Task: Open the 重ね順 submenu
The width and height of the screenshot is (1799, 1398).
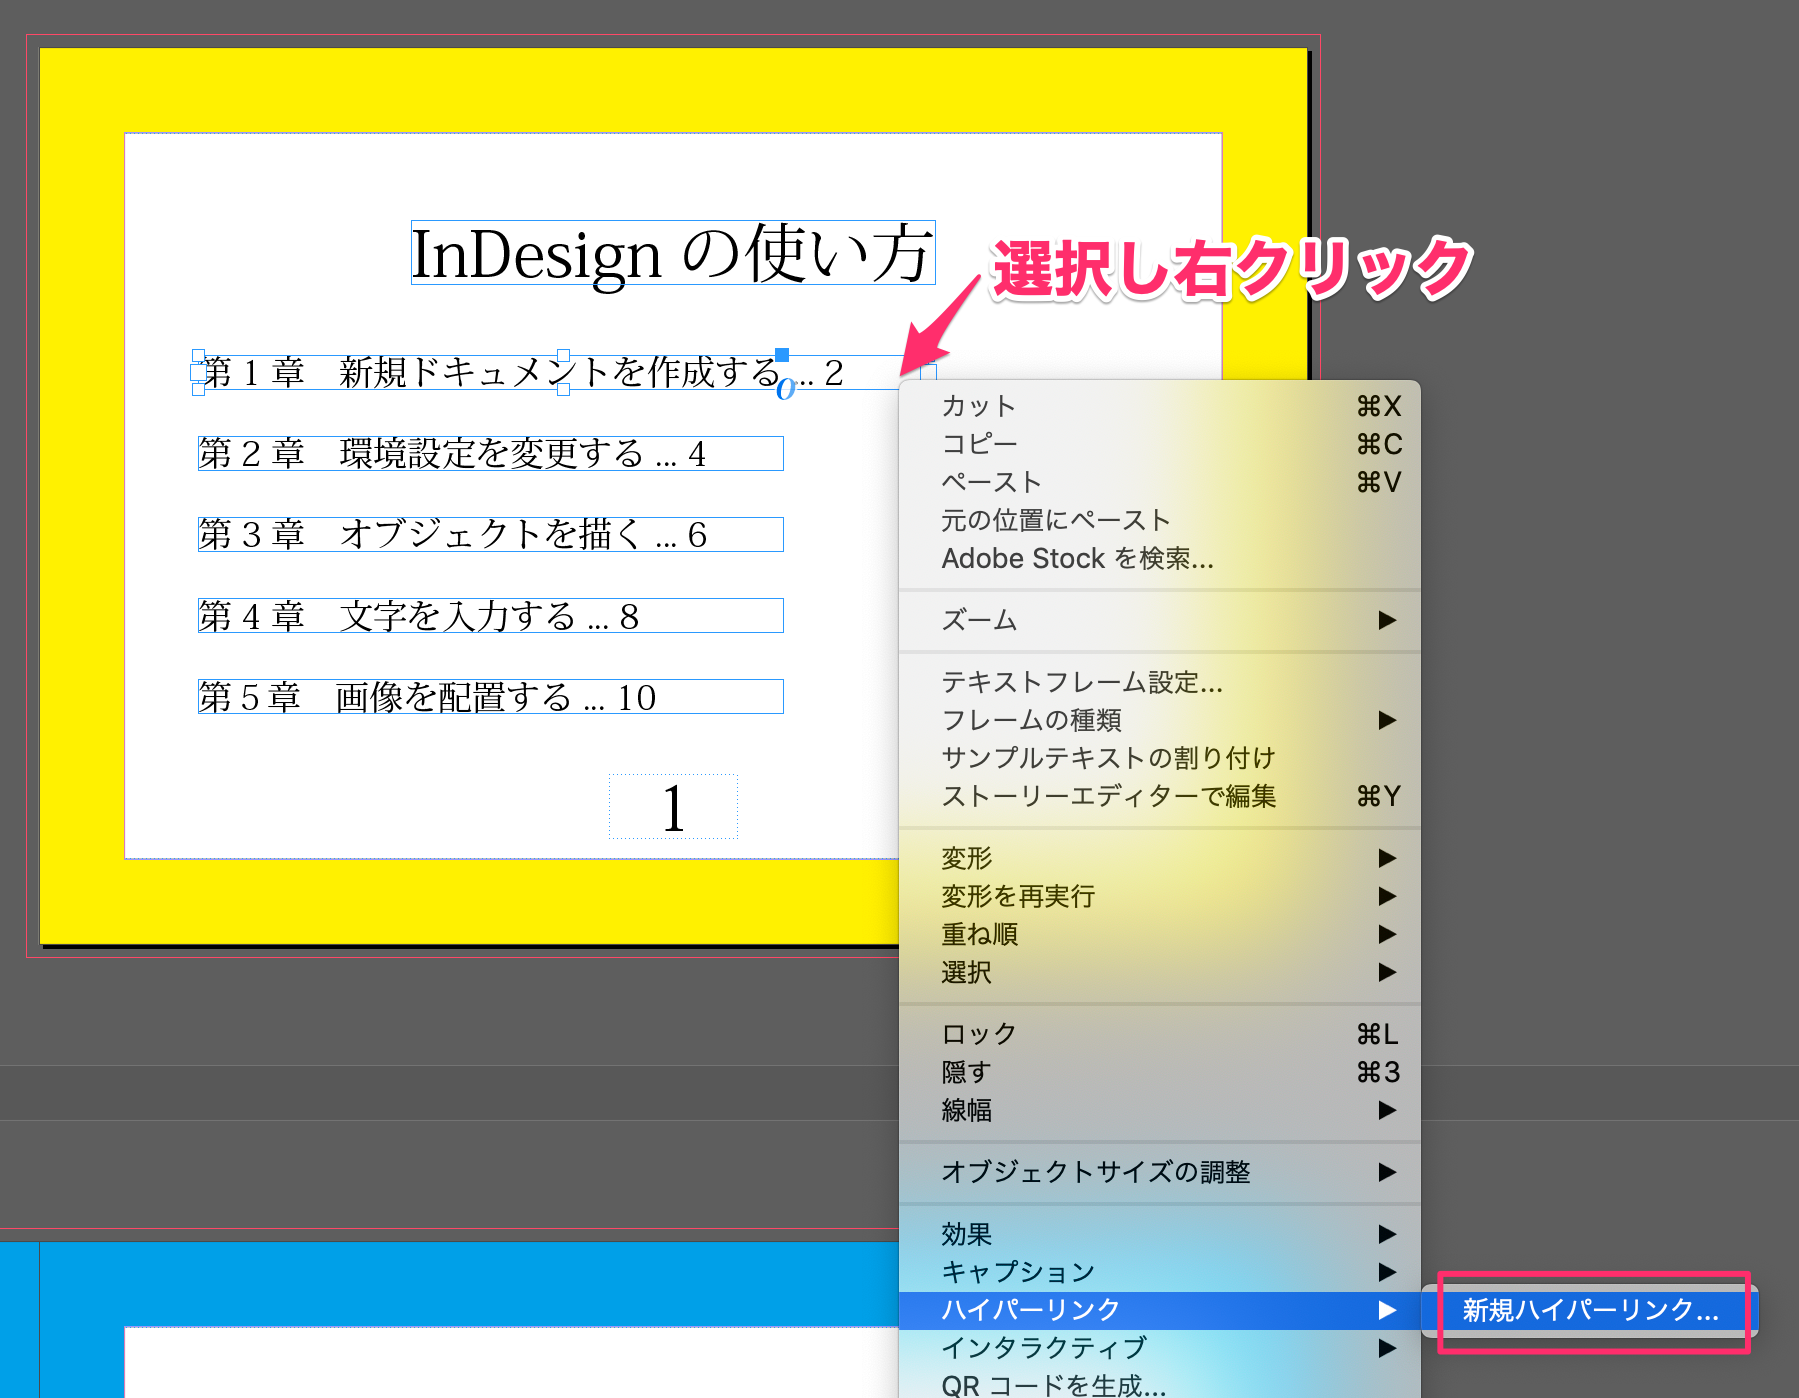Action: (1160, 934)
